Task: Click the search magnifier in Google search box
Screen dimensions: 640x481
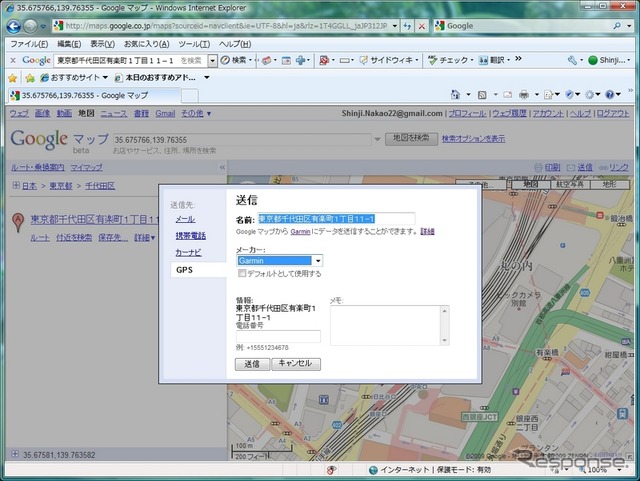Action: pyautogui.click(x=617, y=26)
